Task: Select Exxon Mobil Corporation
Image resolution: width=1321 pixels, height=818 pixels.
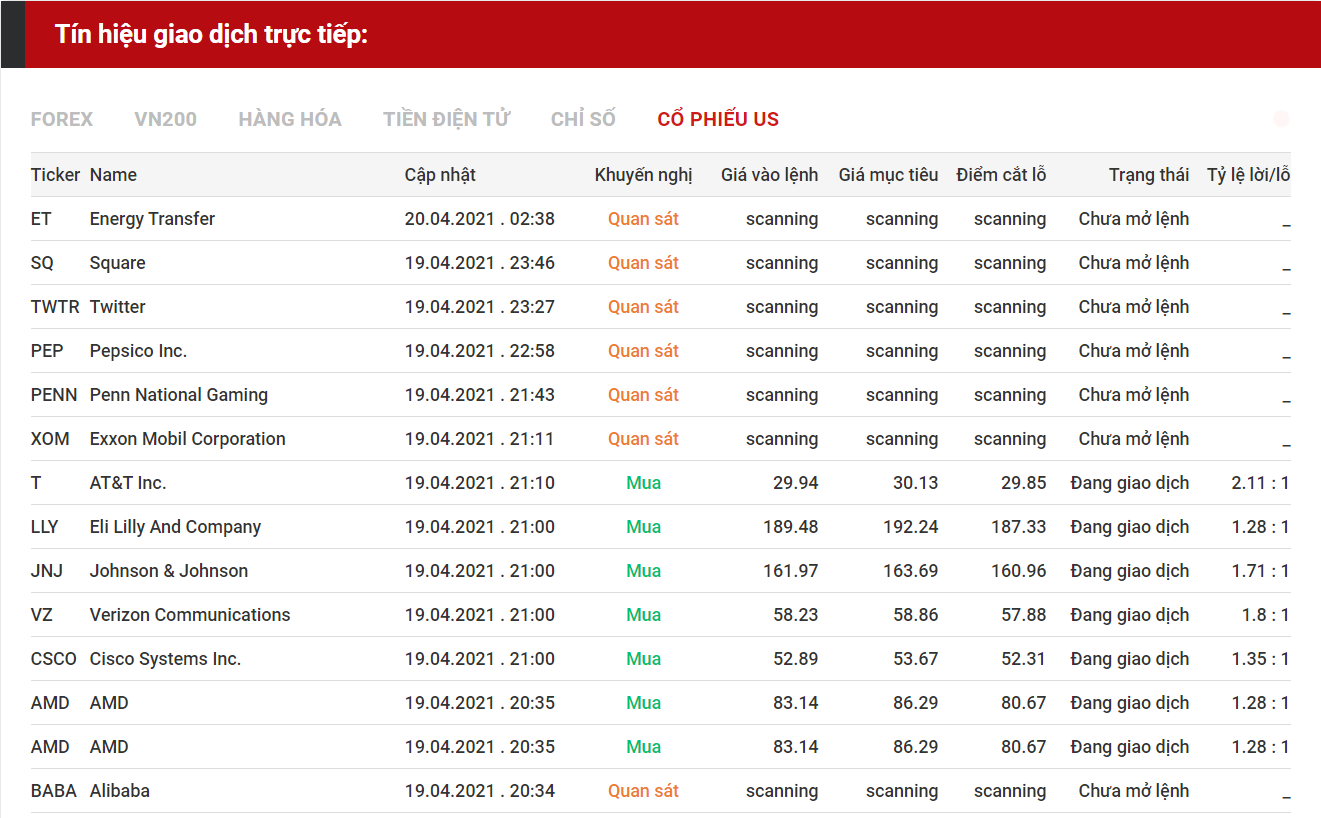Action: point(188,439)
